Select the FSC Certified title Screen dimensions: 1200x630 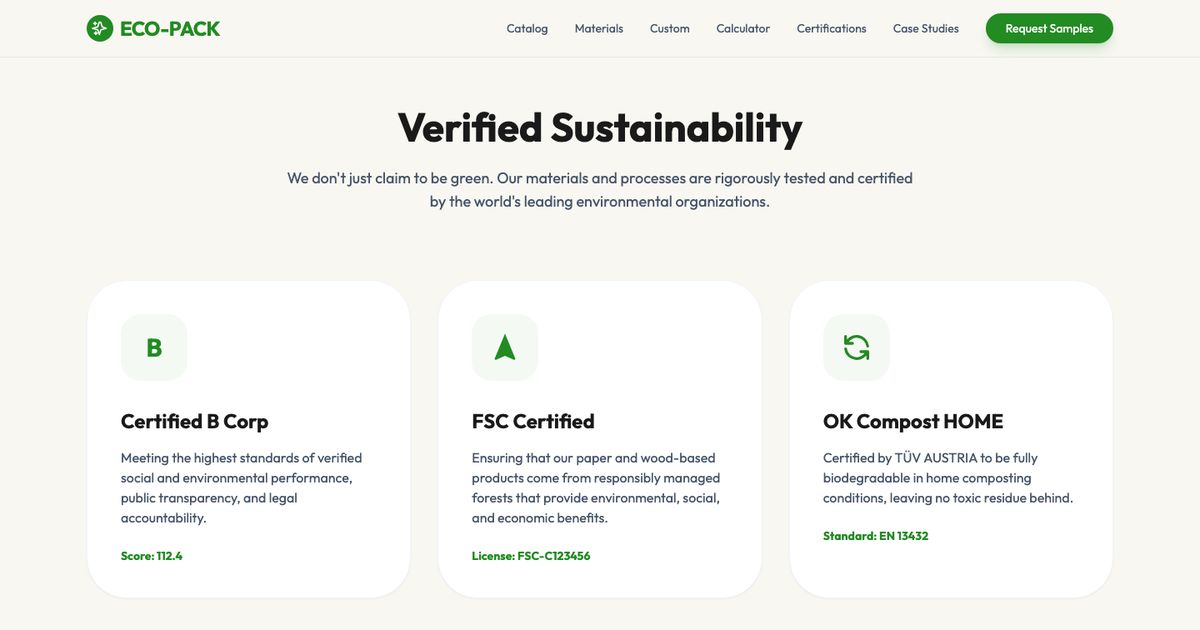click(533, 421)
